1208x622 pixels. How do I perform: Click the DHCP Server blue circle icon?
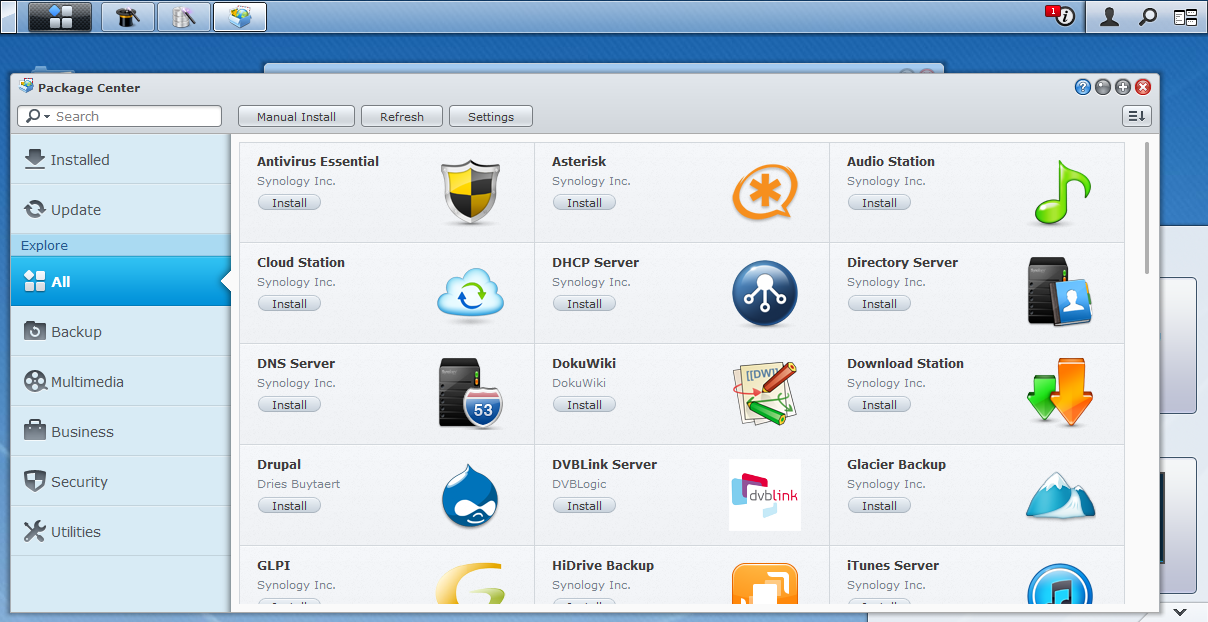tap(764, 293)
